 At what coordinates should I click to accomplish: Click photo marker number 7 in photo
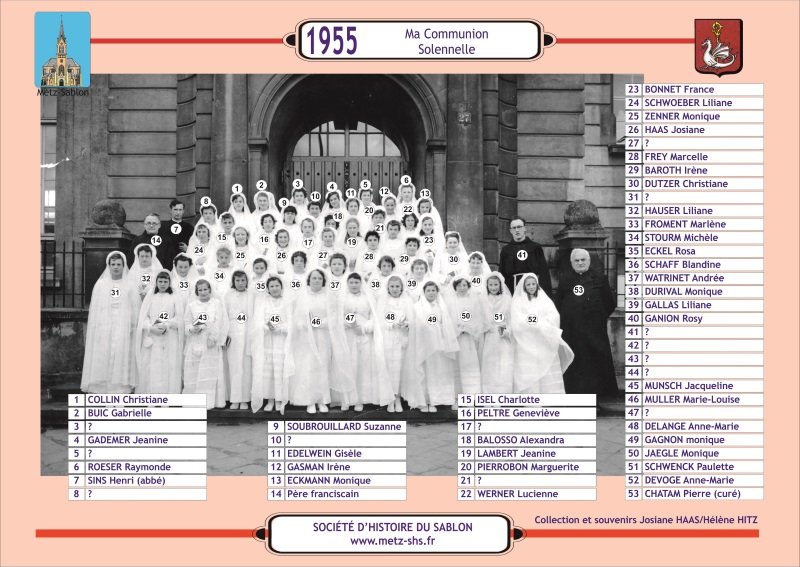(176, 229)
